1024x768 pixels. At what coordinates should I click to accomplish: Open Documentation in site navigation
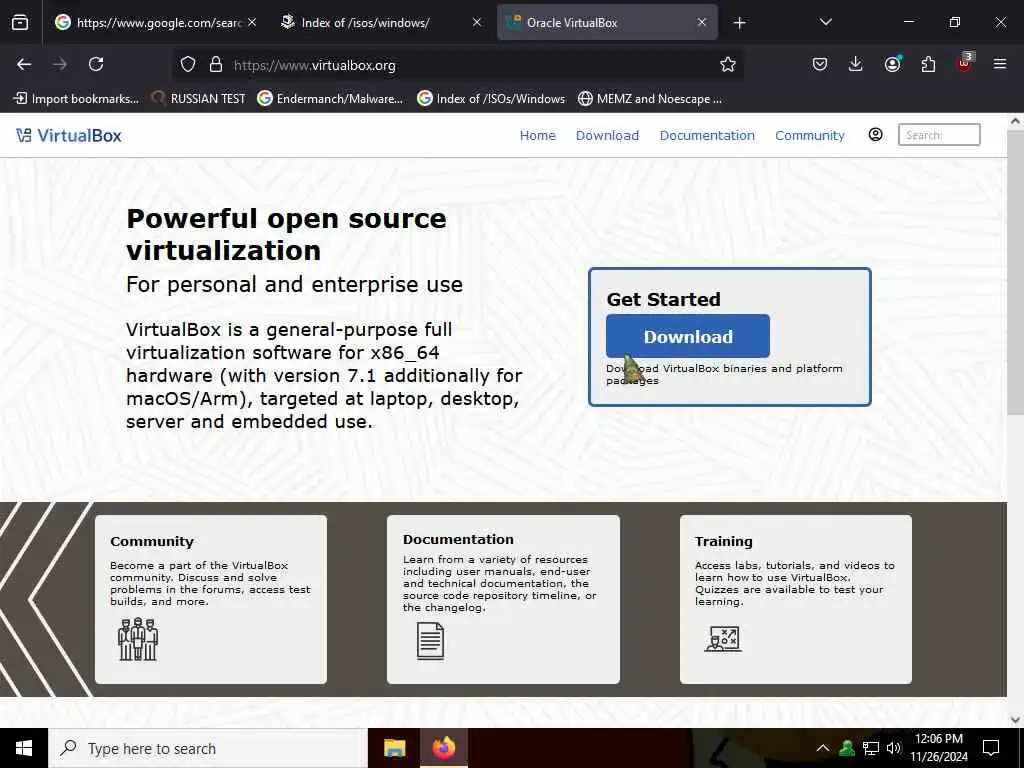point(707,135)
